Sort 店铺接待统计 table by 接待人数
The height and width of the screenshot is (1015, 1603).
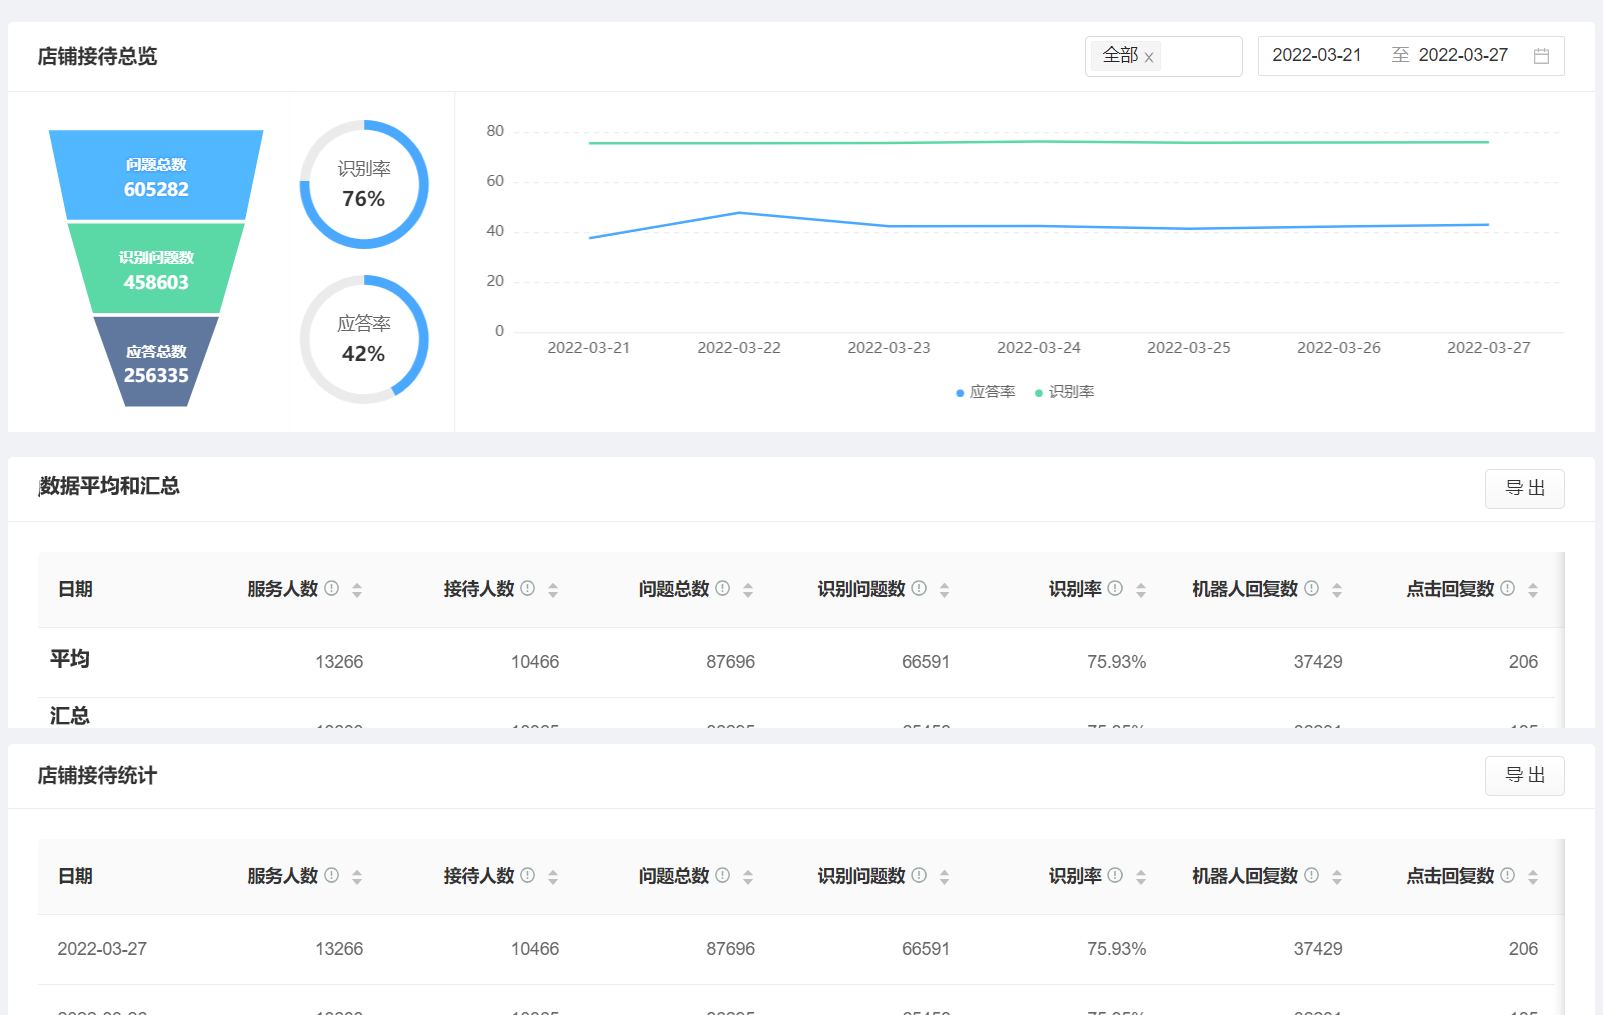pos(553,877)
